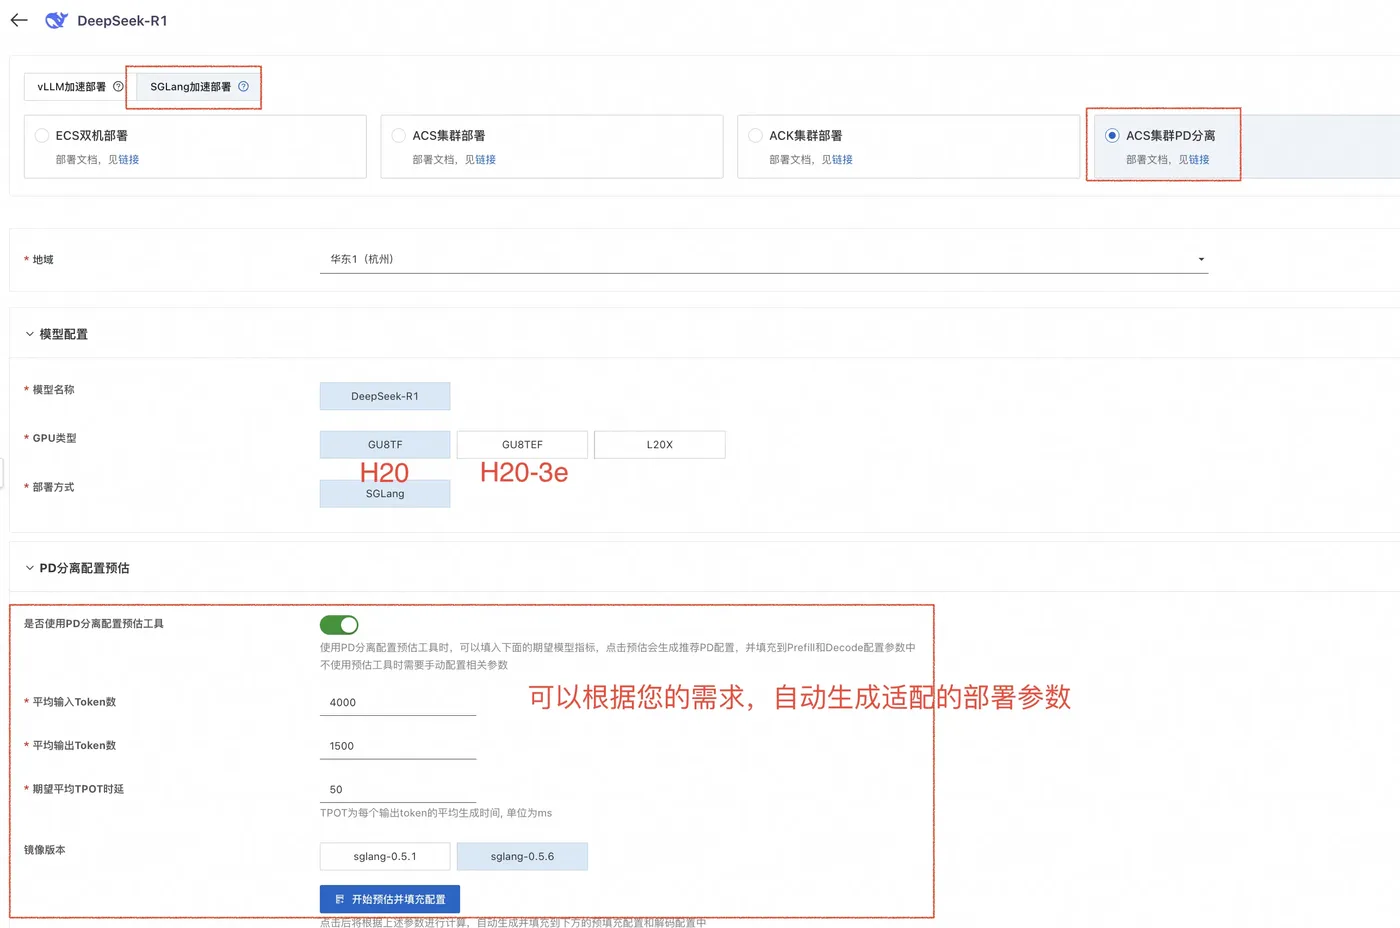Click the 平均输入Token数 label text
1400x928 pixels.
coord(74,702)
